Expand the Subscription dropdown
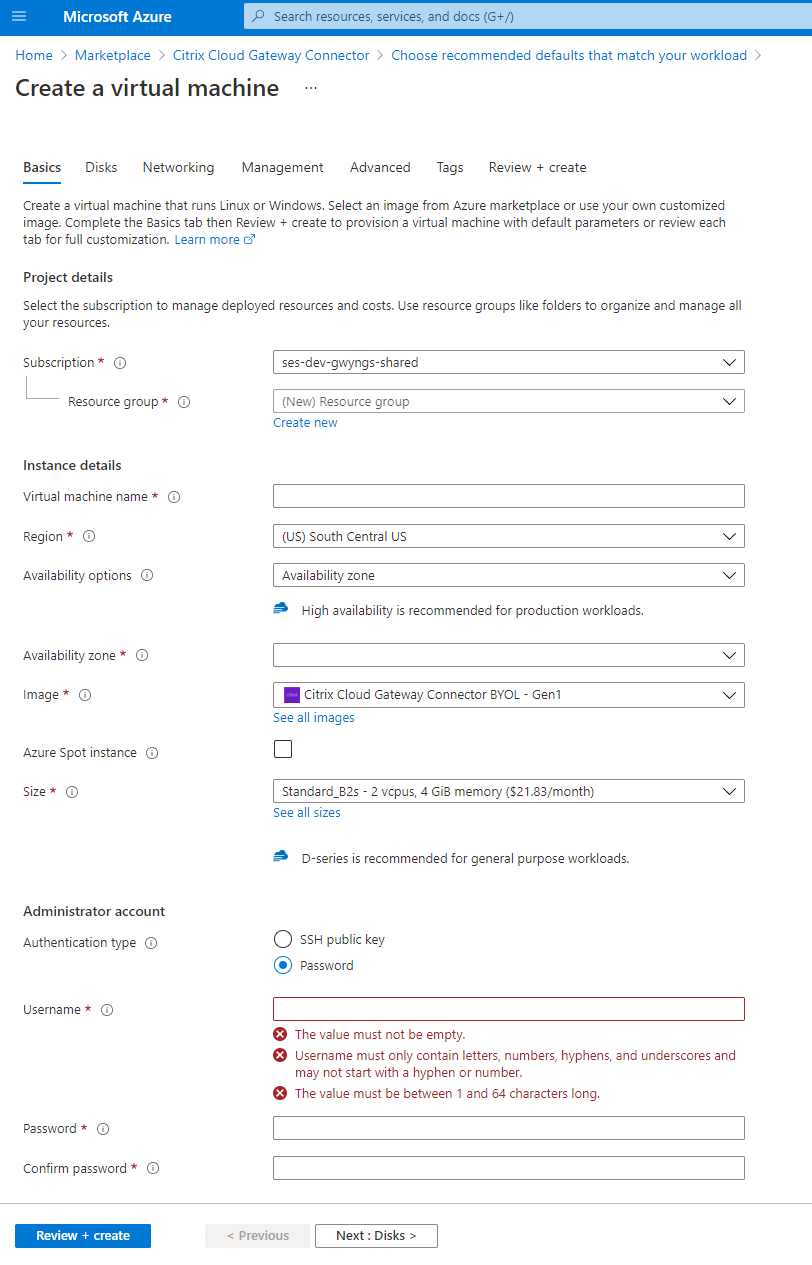 point(508,362)
